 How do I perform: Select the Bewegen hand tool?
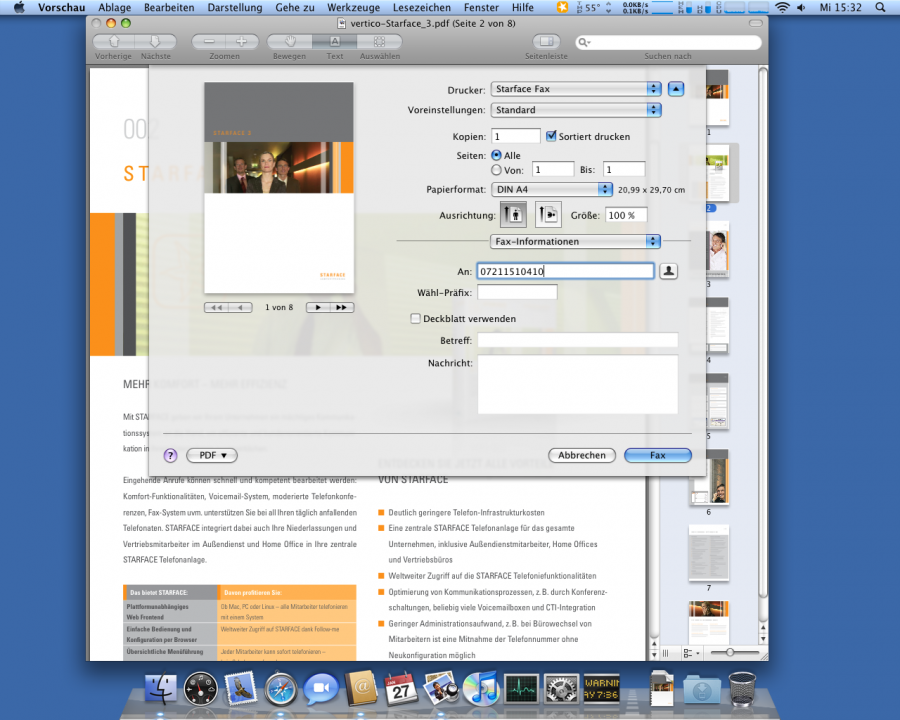click(290, 41)
